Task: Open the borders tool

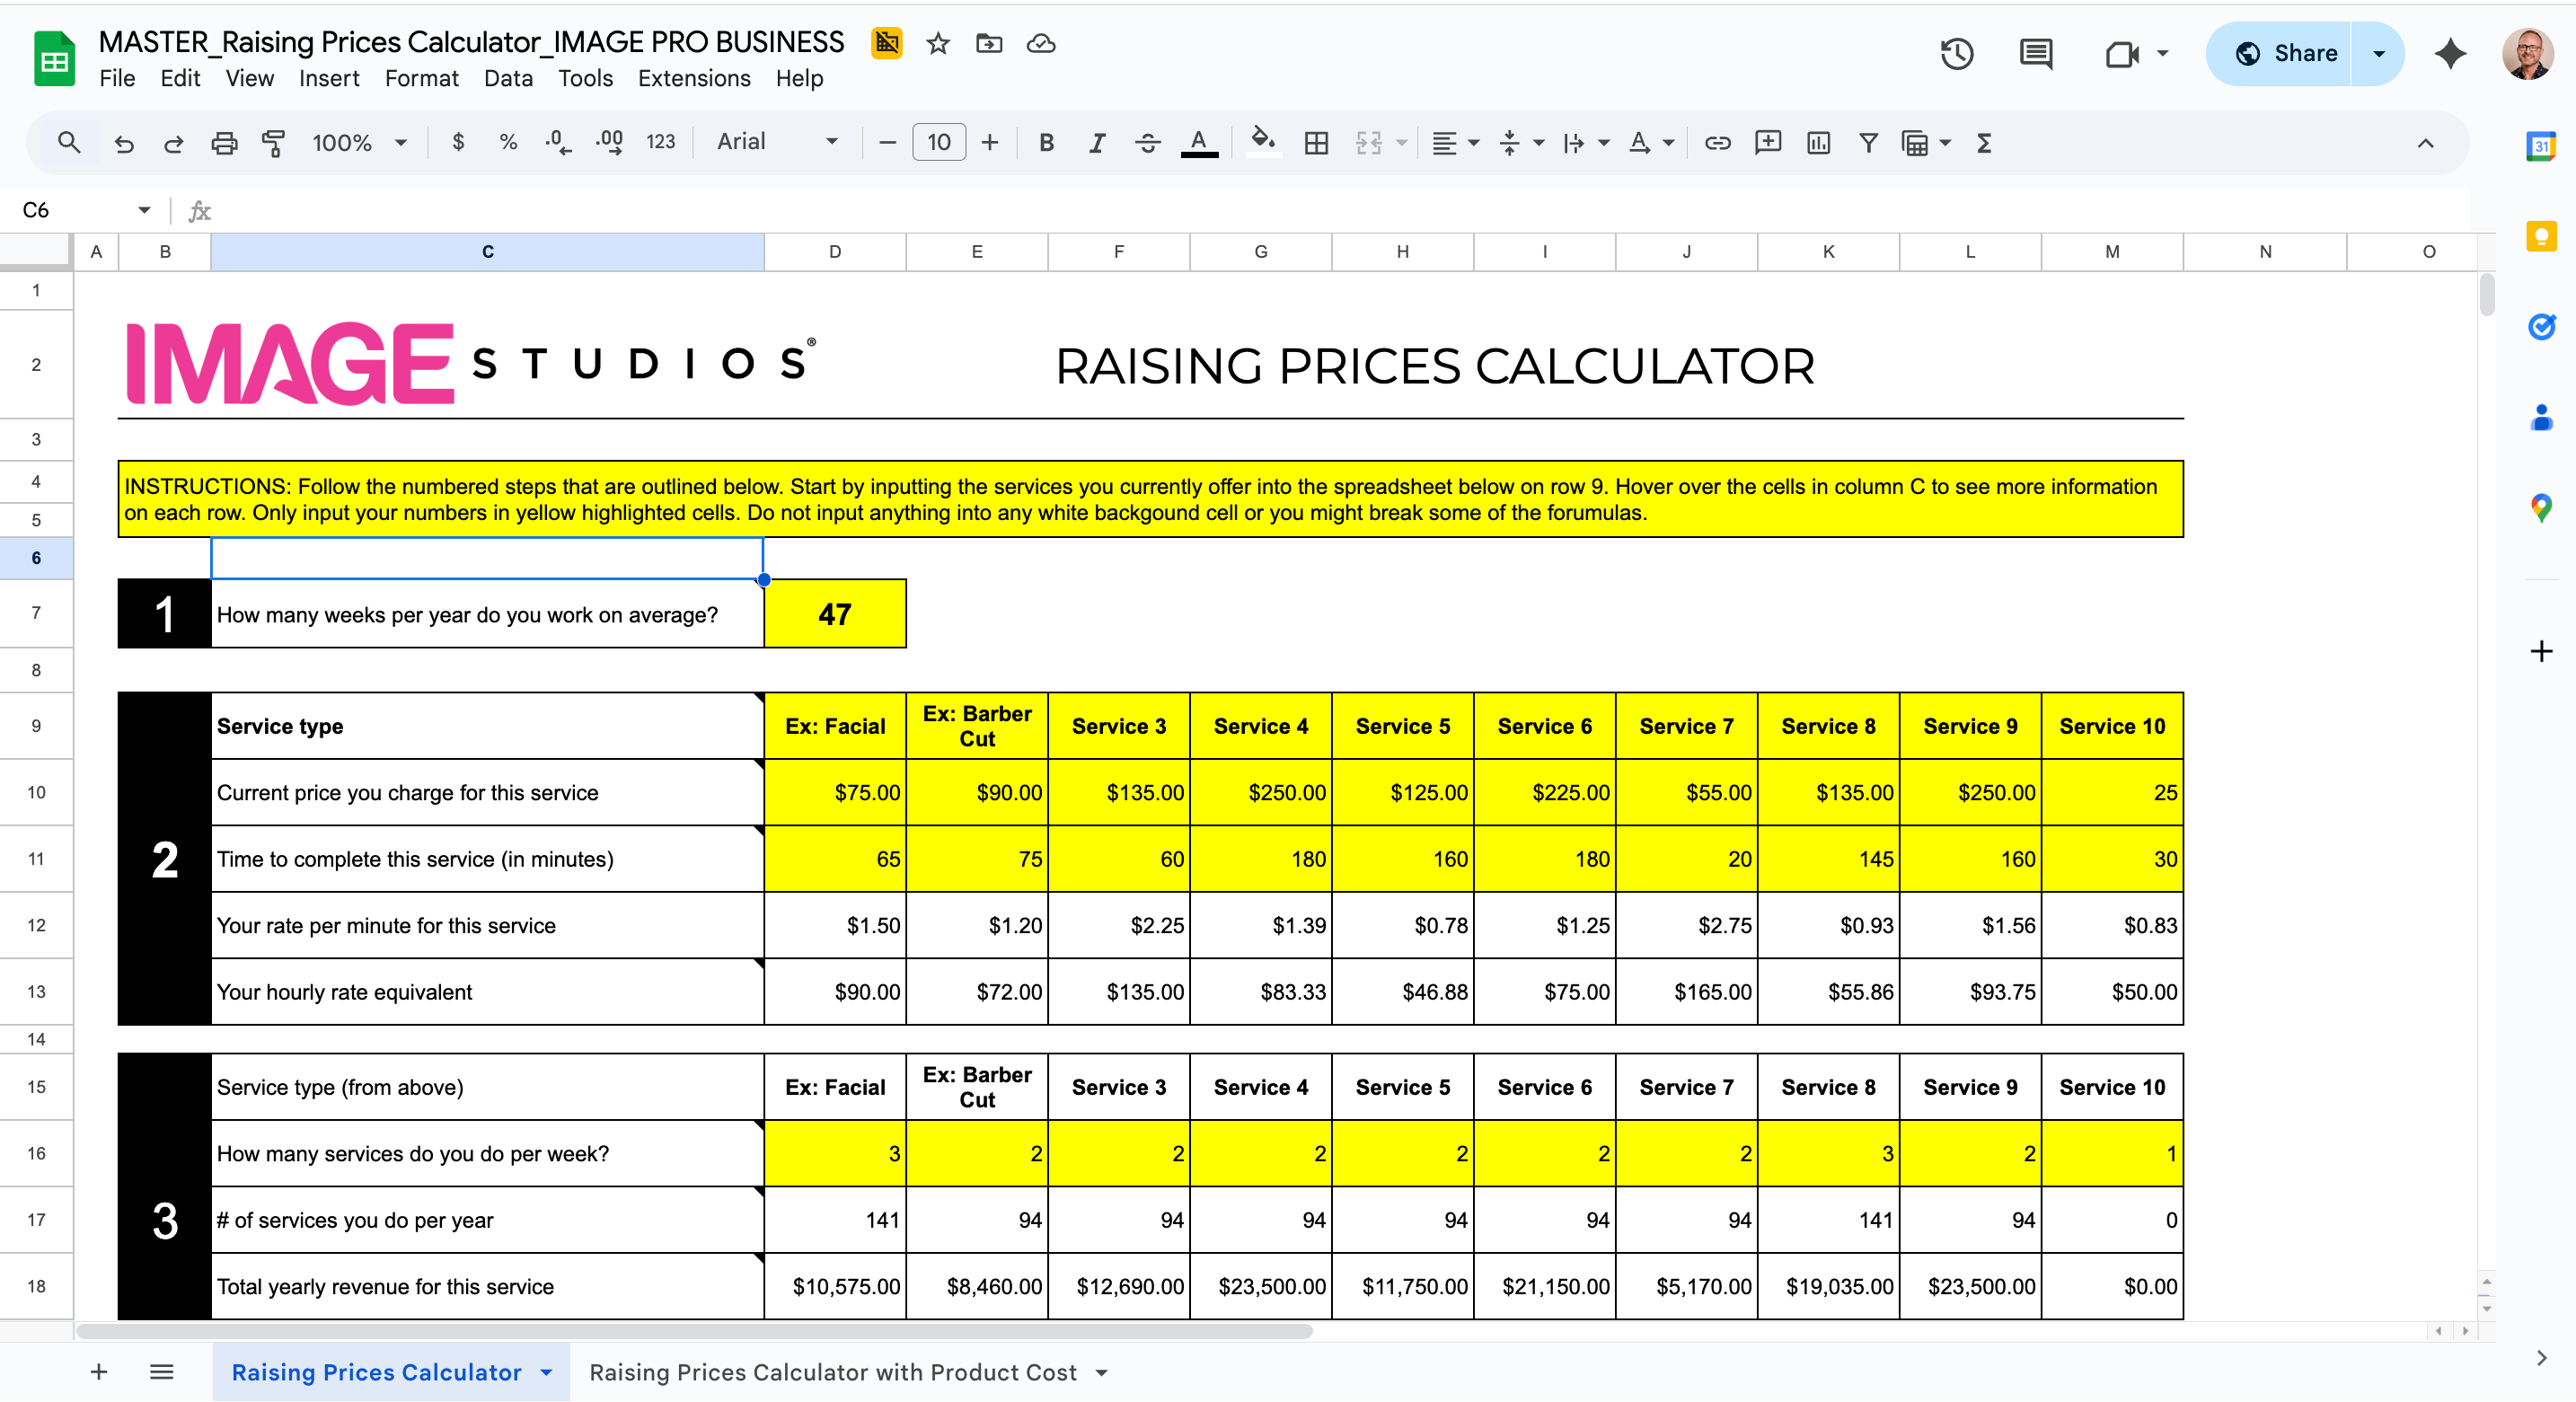Action: click(1316, 143)
